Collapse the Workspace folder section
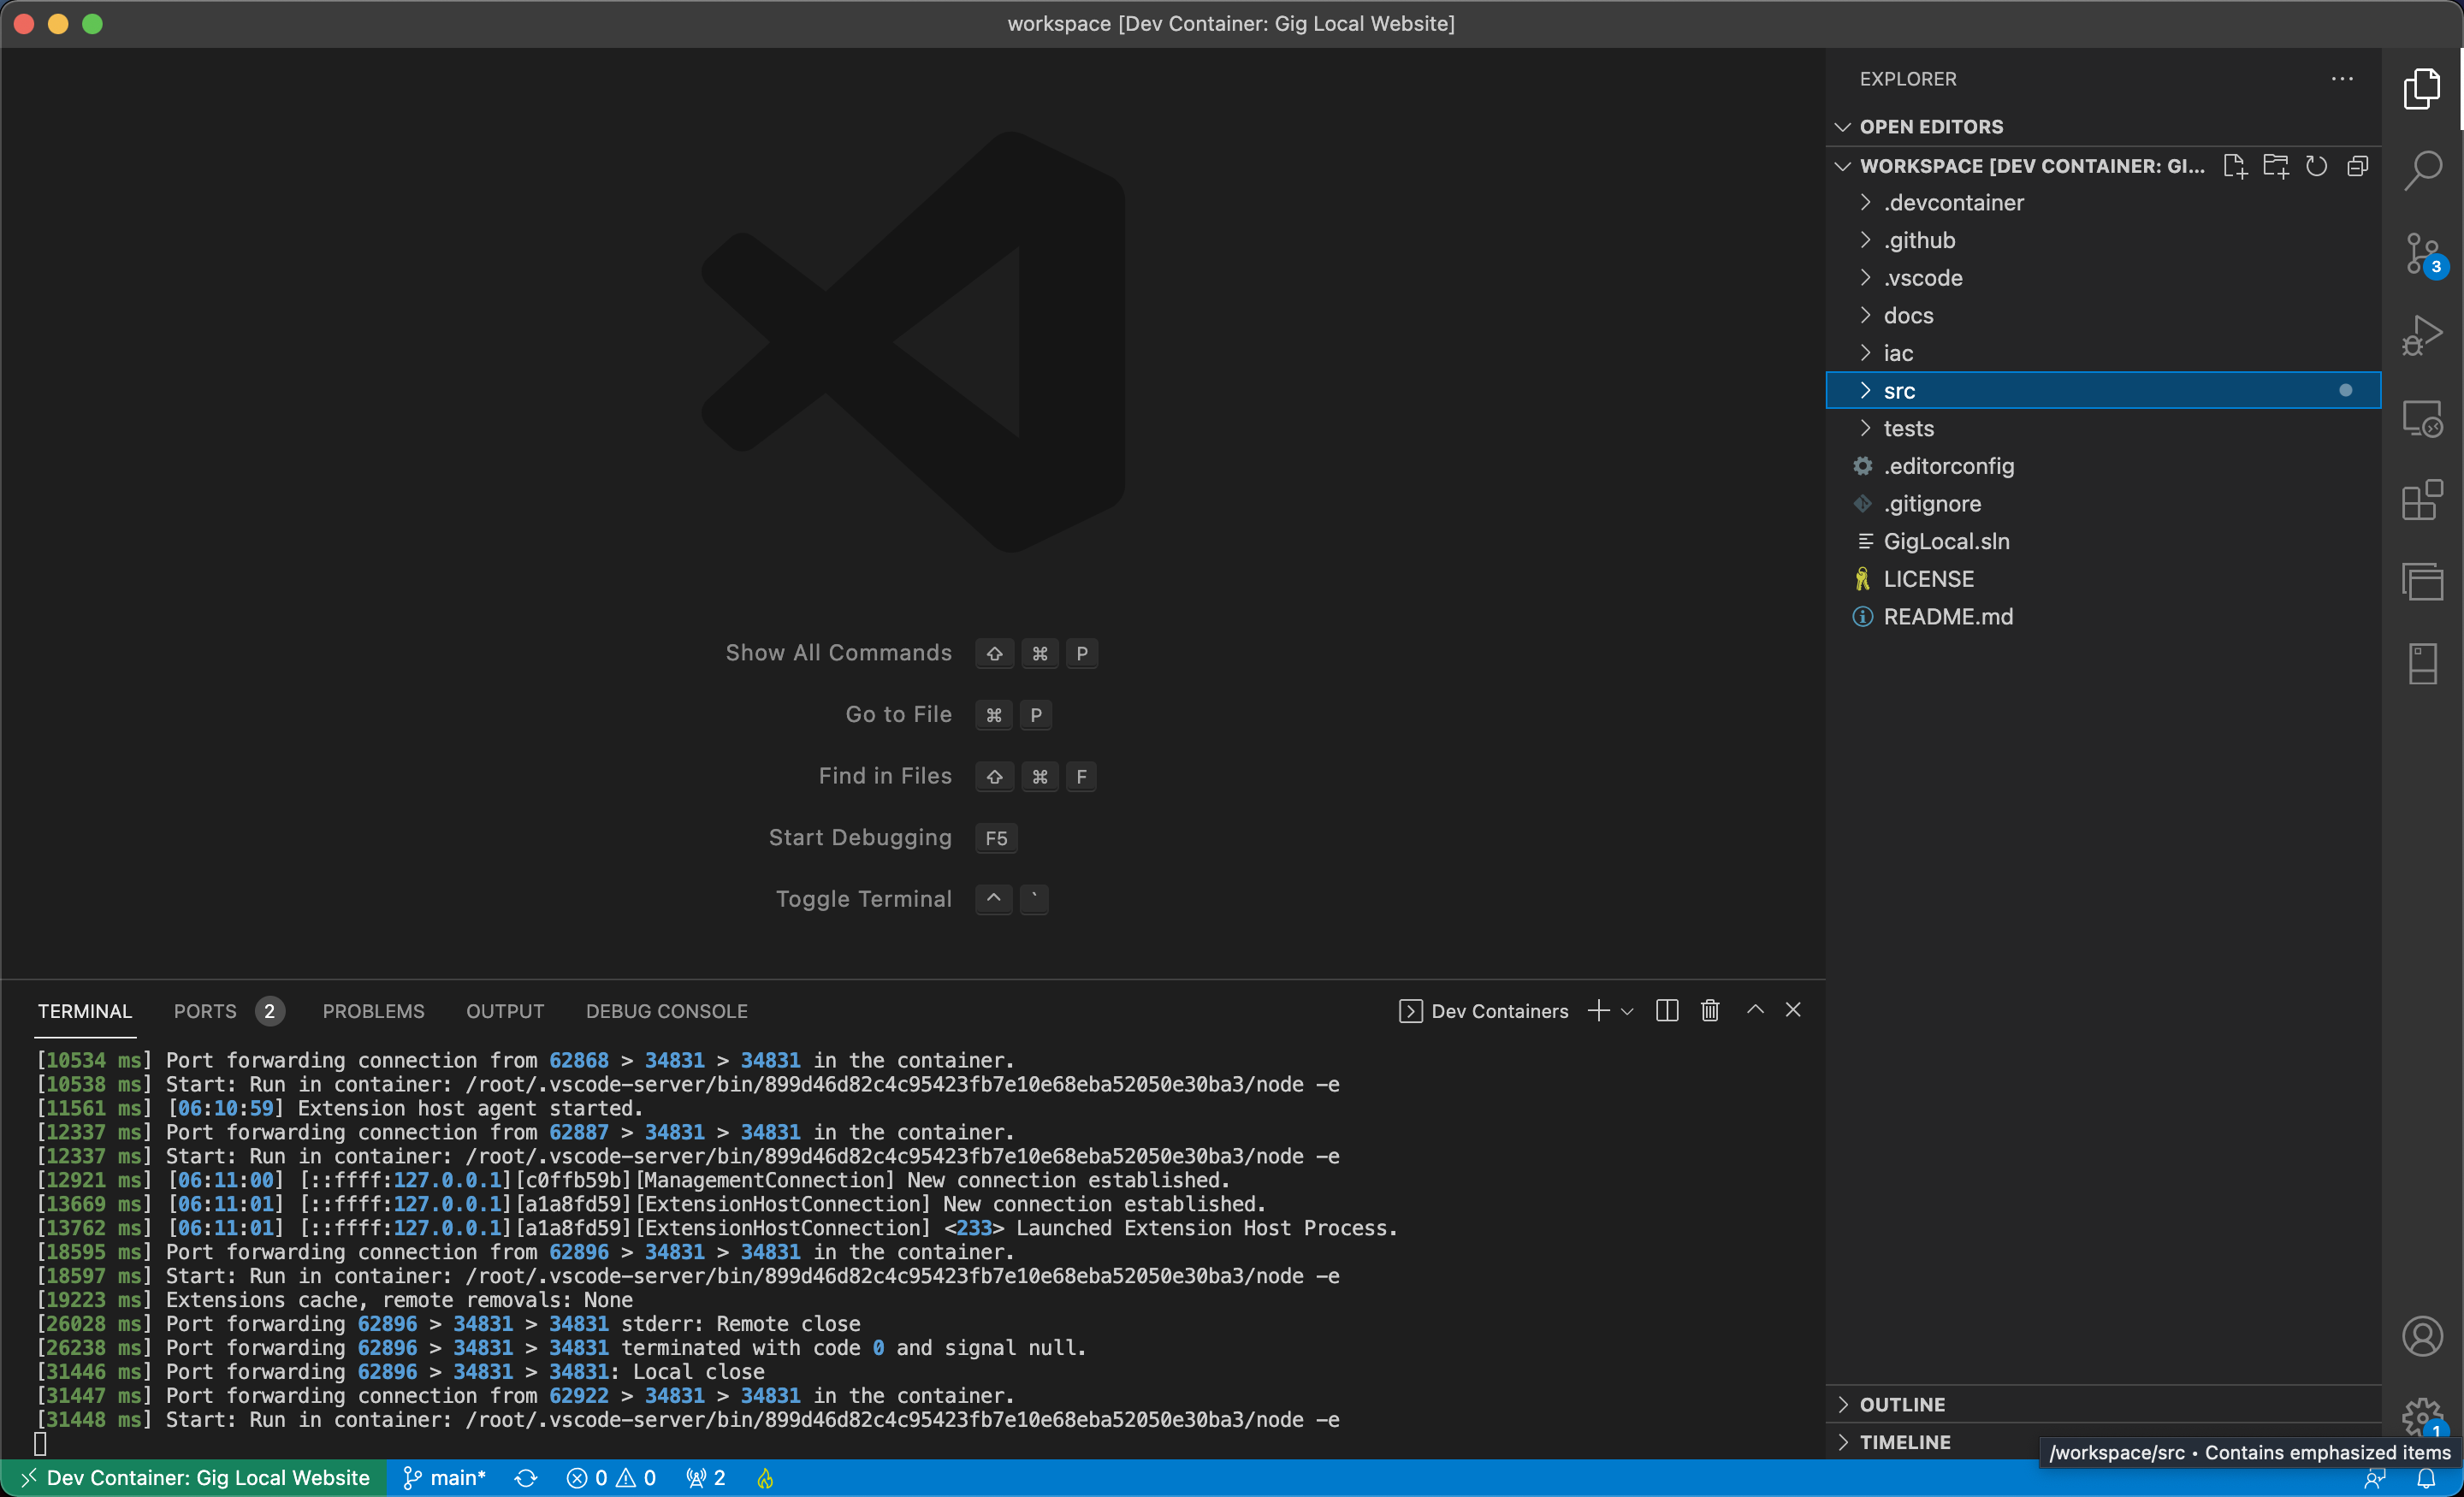 coord(1843,166)
